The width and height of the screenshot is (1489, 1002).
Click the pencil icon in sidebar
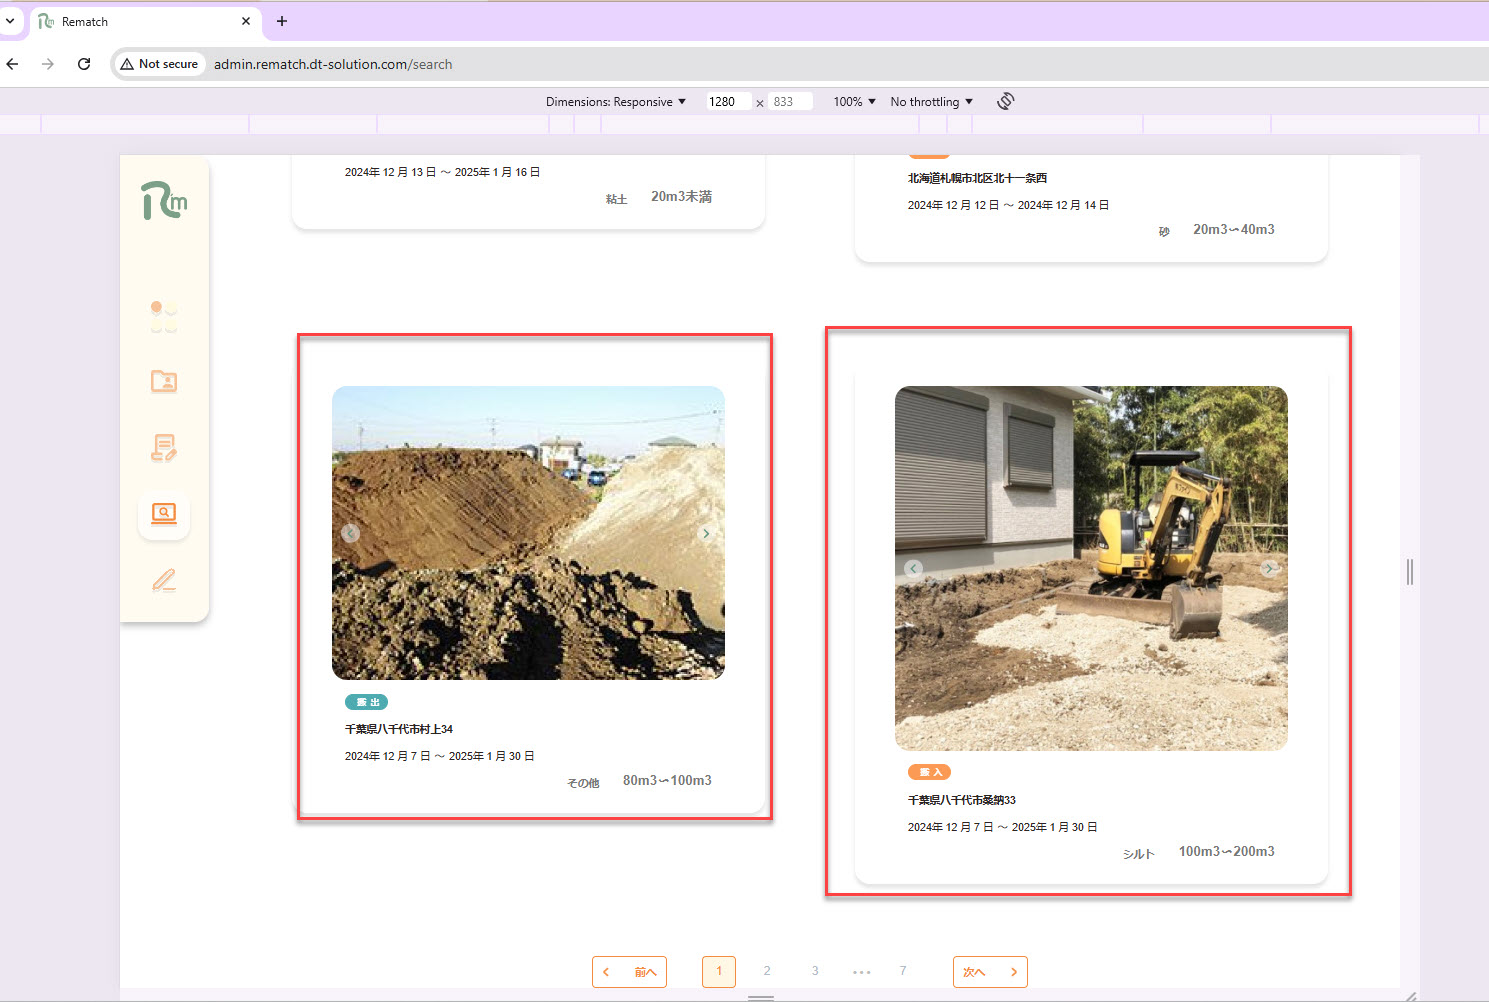pyautogui.click(x=164, y=581)
